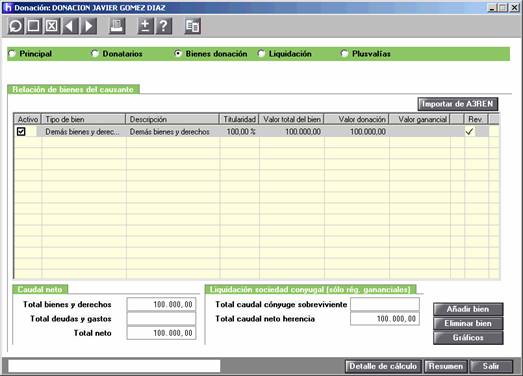This screenshot has height=376, width=523.
Task: Click the printer toolbar icon
Action: (117, 26)
